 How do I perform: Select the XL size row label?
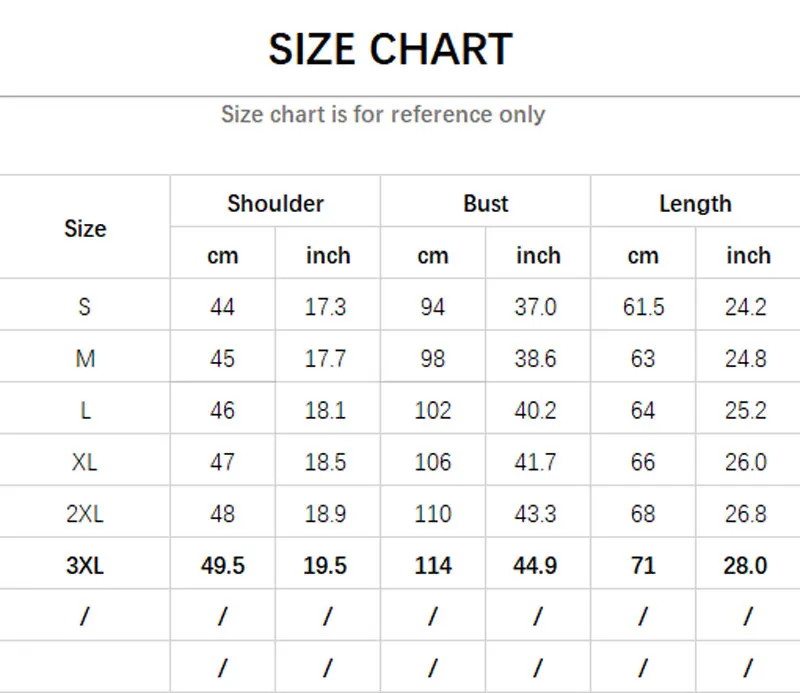[85, 462]
